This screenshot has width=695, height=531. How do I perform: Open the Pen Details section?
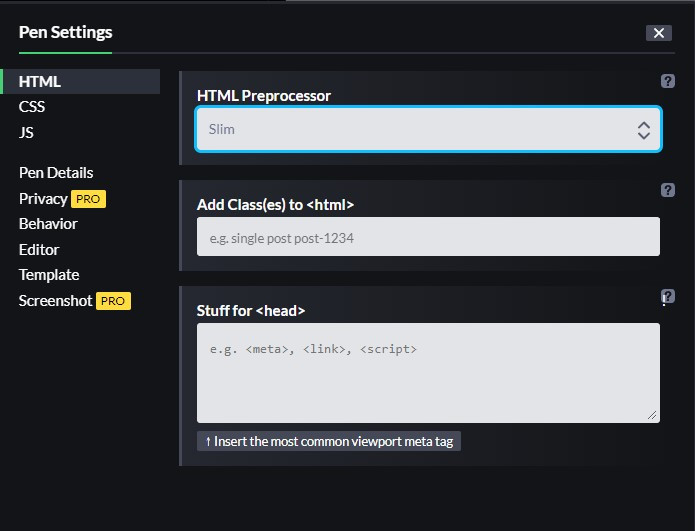click(56, 173)
